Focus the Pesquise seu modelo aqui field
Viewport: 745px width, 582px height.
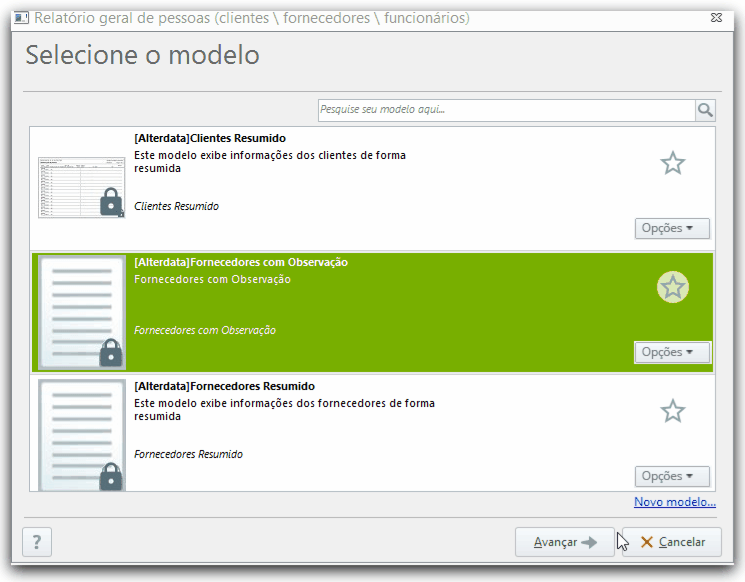pyautogui.click(x=506, y=110)
